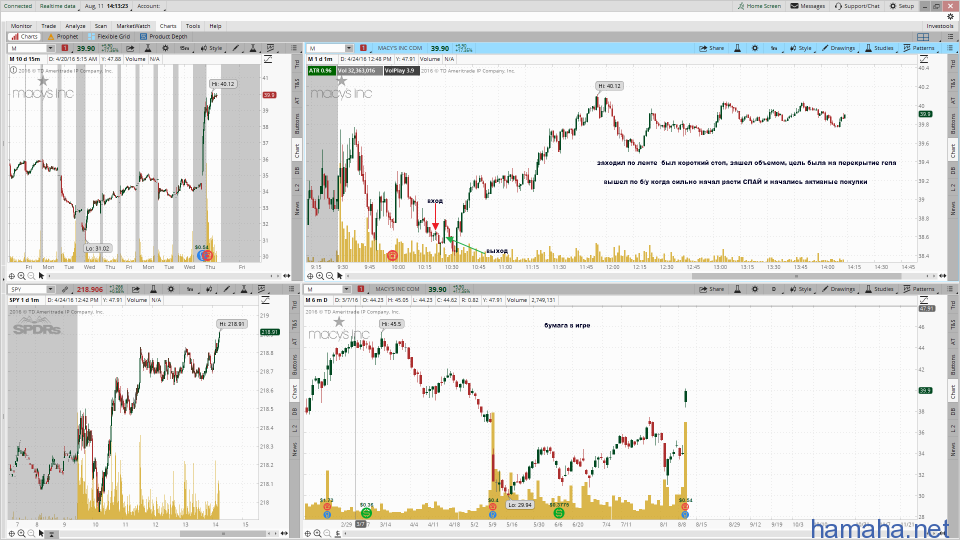960x540 pixels.
Task: Open the chart grid layout selector
Action: (923, 37)
